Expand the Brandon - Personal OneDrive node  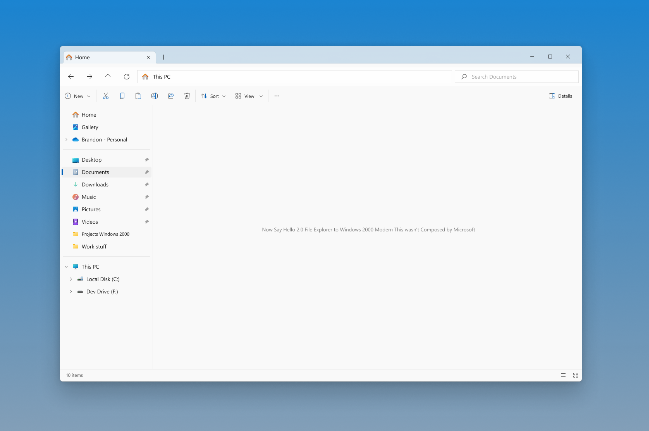coord(66,140)
